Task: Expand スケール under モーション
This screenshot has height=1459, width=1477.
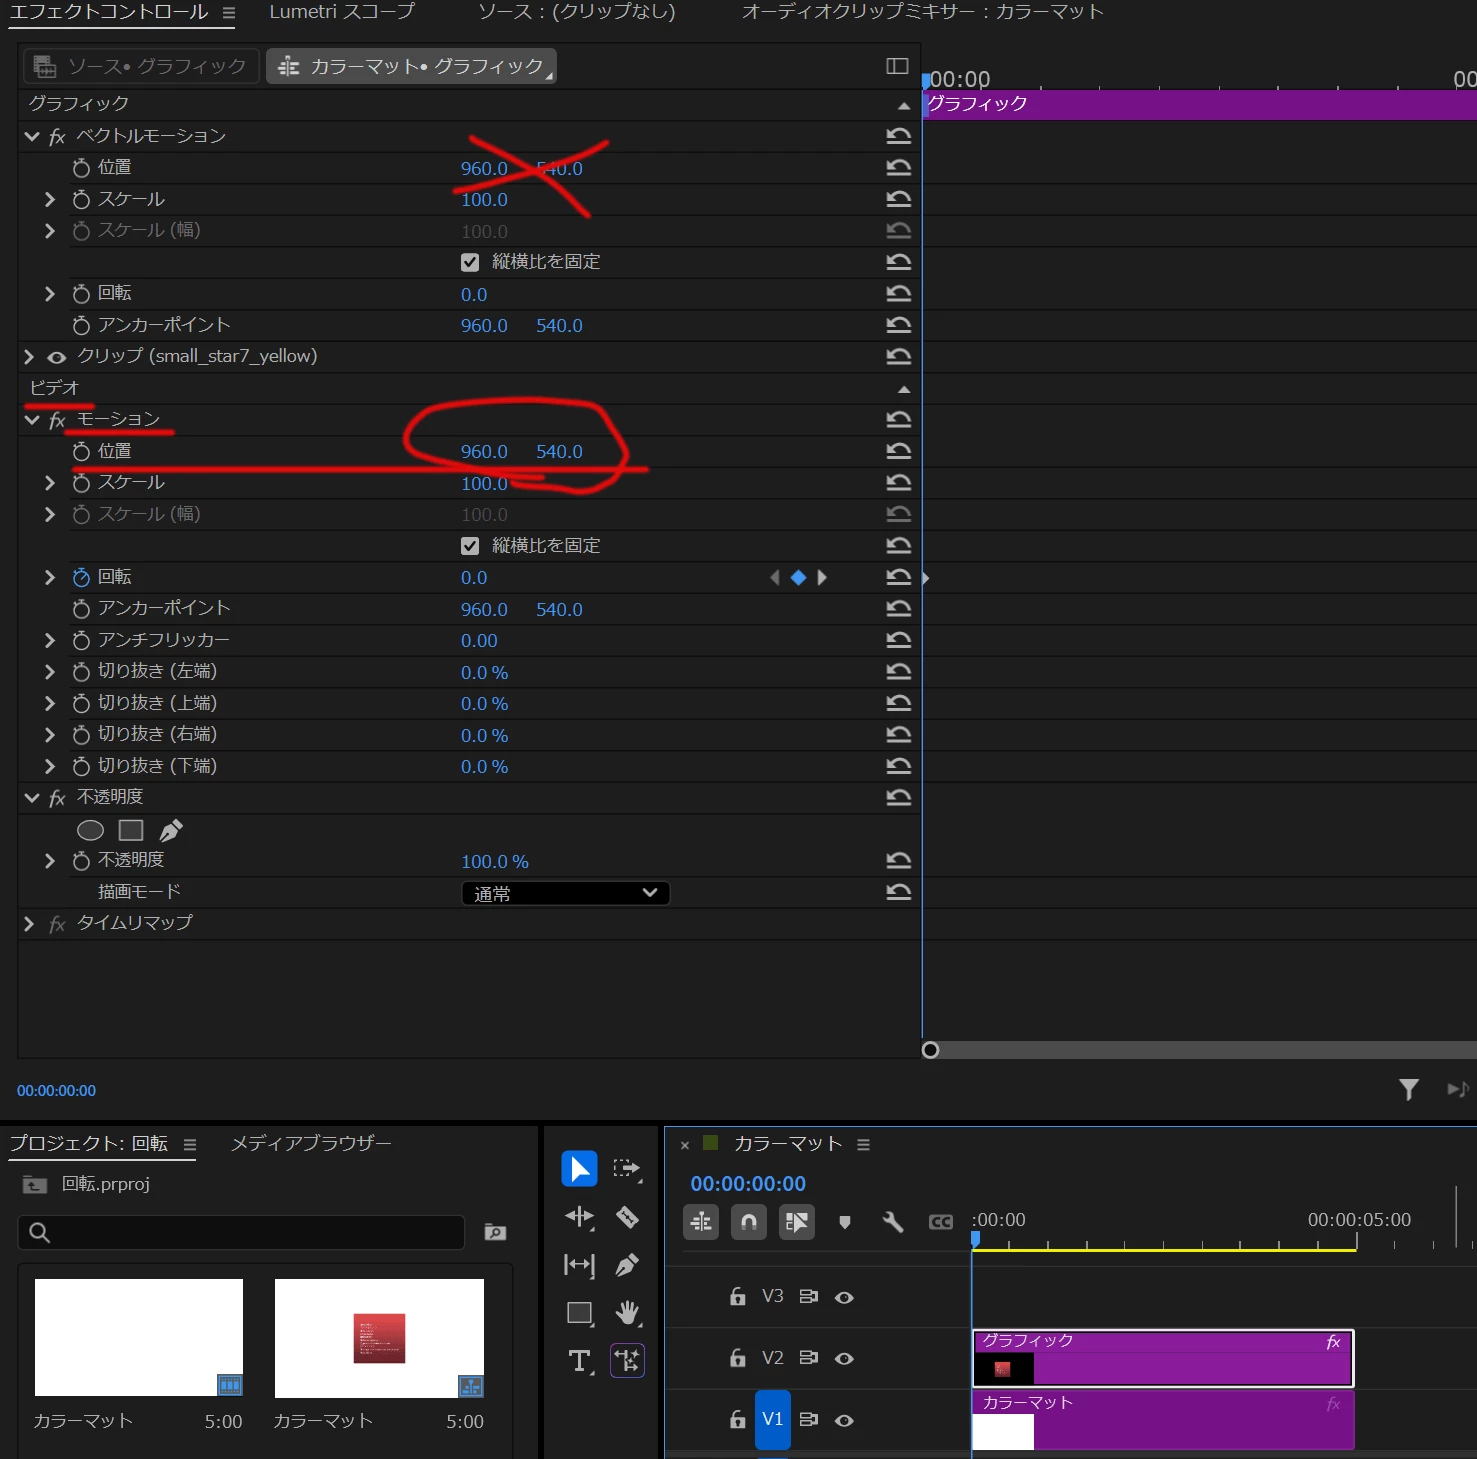Action: point(50,483)
